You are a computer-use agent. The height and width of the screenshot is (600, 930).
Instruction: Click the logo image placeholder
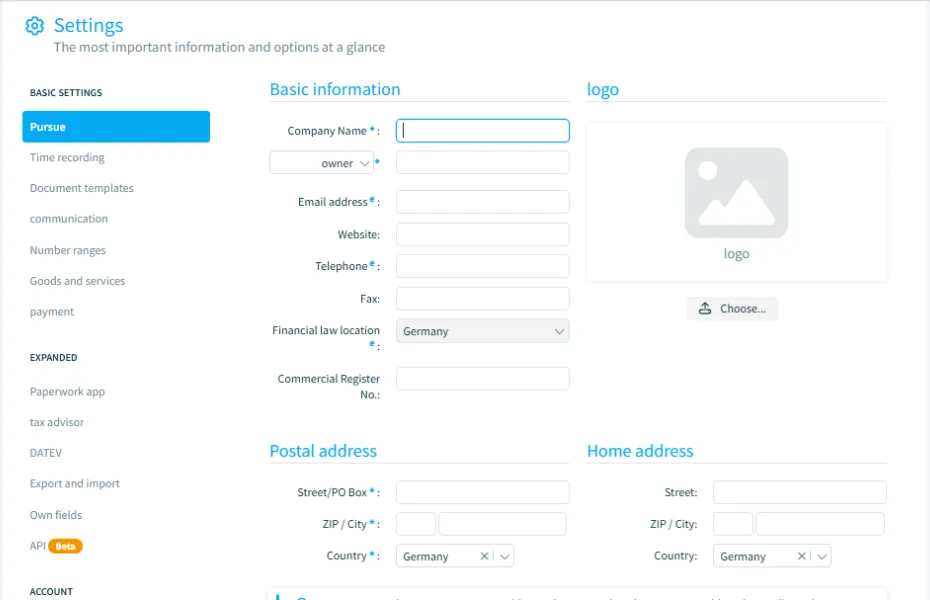click(x=736, y=193)
